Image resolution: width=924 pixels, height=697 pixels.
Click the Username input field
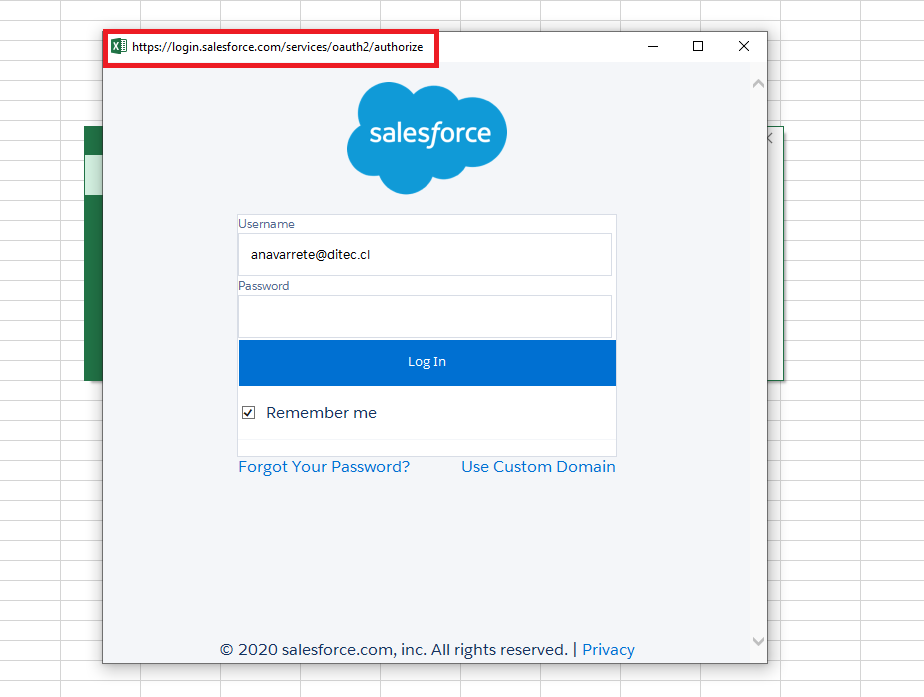pos(425,255)
